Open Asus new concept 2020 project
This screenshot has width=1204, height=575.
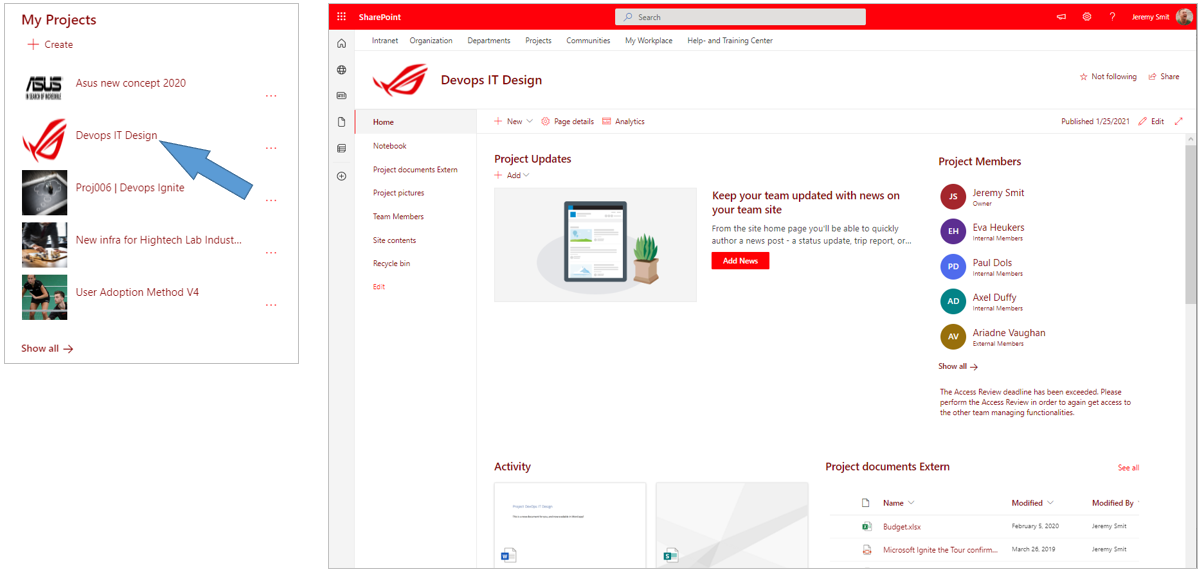pyautogui.click(x=131, y=83)
